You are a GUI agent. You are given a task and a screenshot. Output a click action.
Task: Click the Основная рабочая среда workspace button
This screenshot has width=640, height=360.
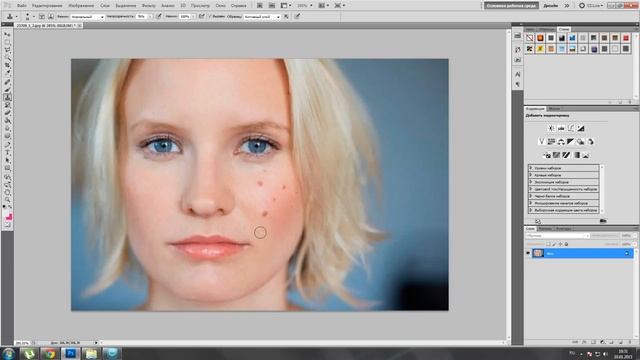[511, 6]
